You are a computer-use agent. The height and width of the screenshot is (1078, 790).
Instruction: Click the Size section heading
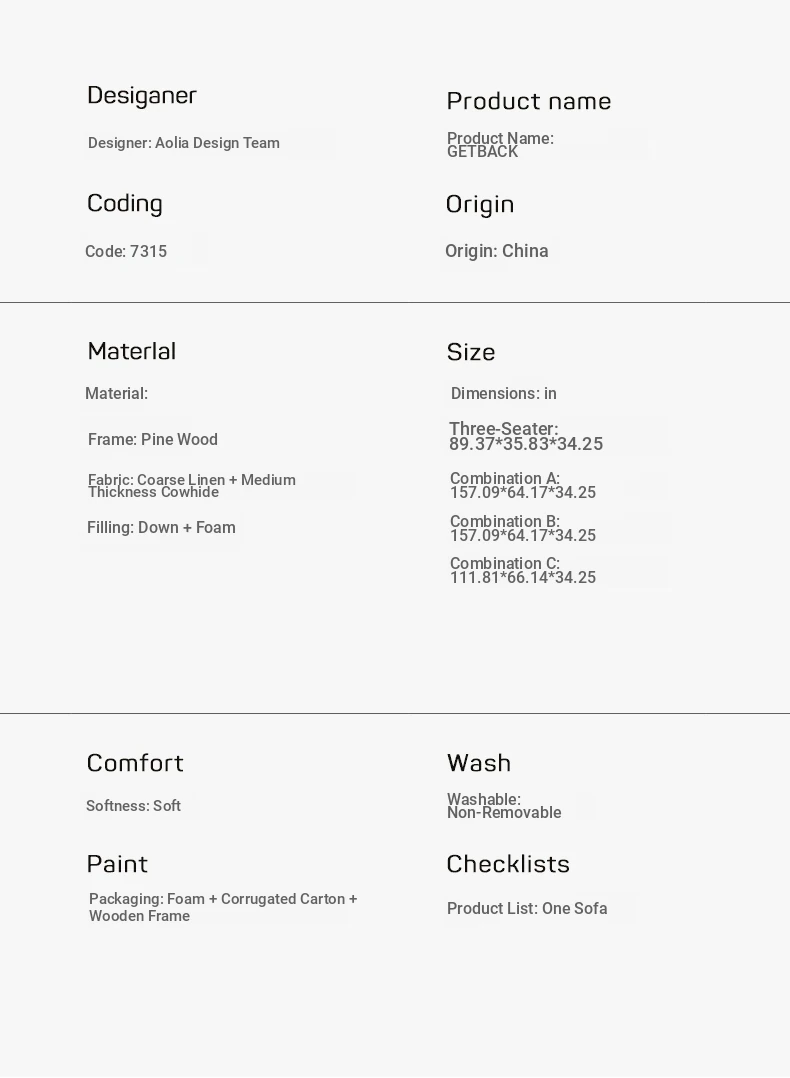(471, 352)
